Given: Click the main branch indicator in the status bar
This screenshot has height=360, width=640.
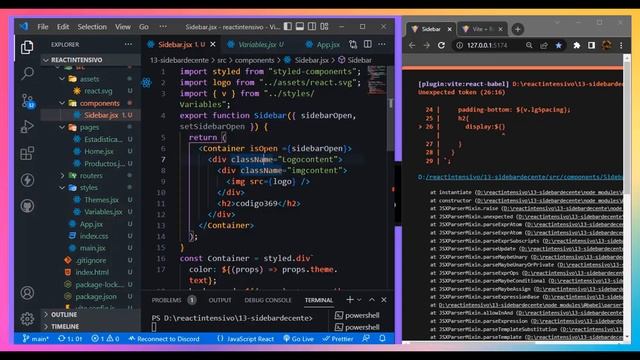Looking at the screenshot, I should (36, 338).
